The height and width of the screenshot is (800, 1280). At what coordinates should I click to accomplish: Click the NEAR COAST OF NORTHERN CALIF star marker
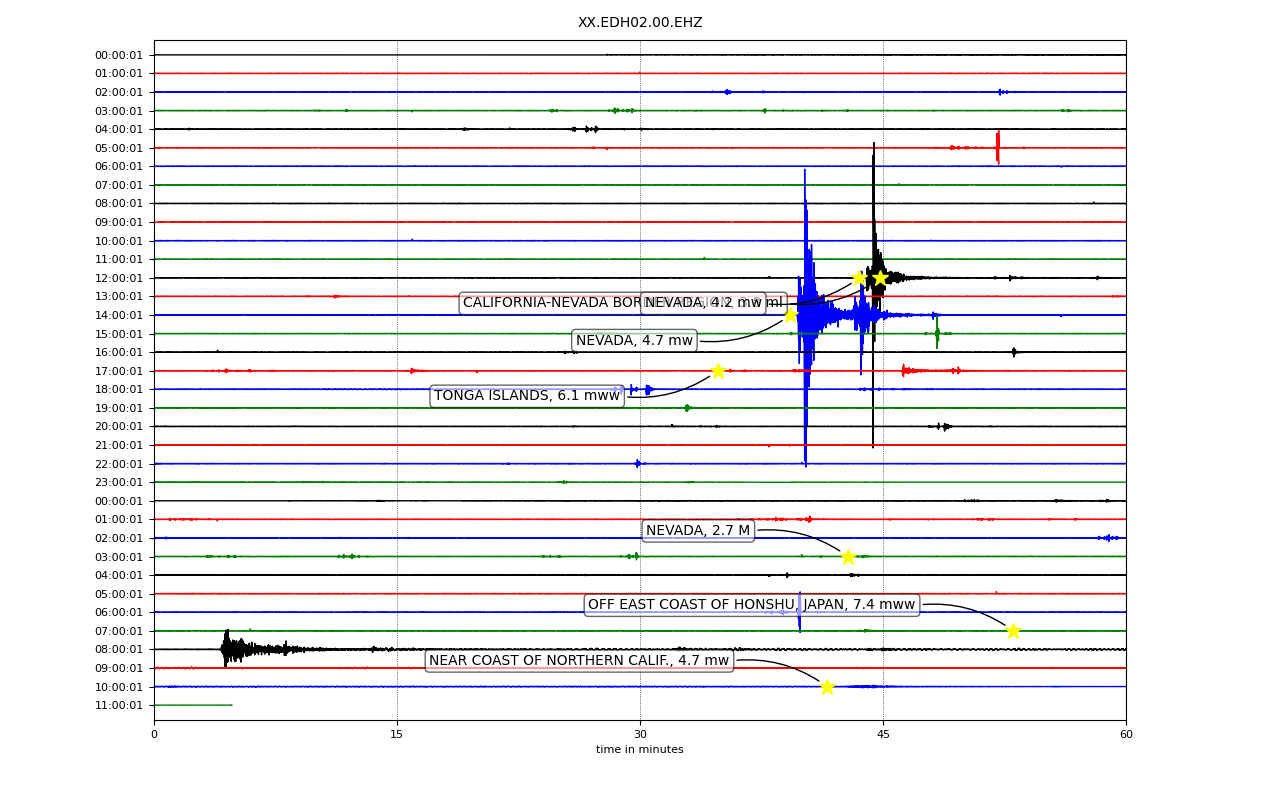826,686
